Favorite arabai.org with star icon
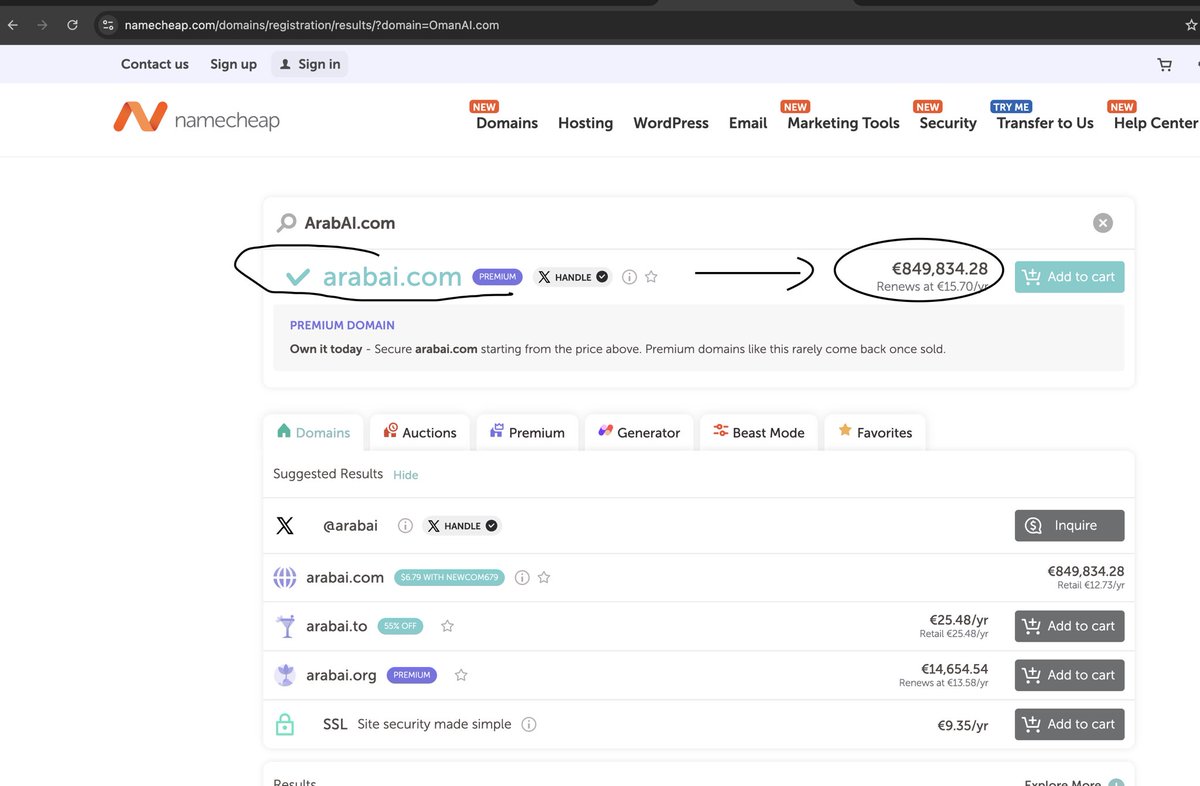The width and height of the screenshot is (1200, 786). point(461,675)
